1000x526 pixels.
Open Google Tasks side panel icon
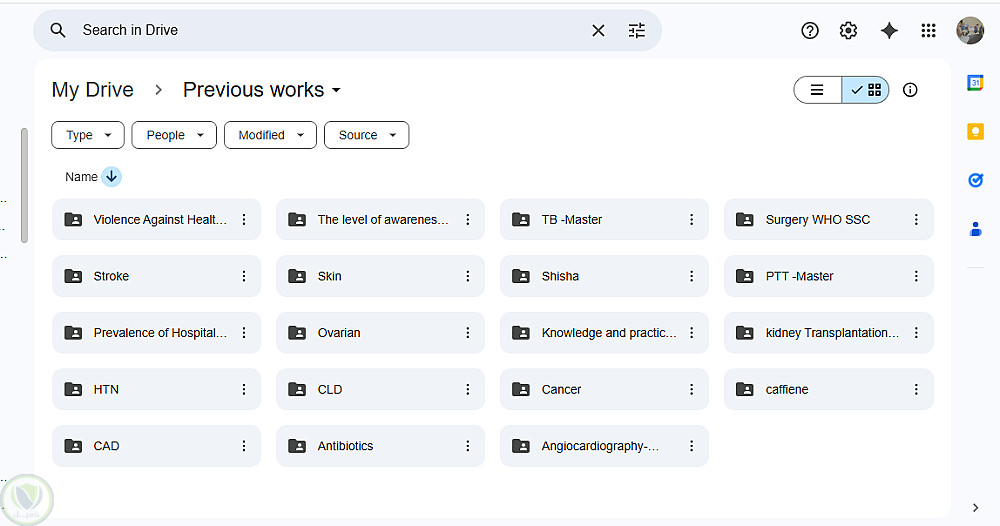pos(975,180)
